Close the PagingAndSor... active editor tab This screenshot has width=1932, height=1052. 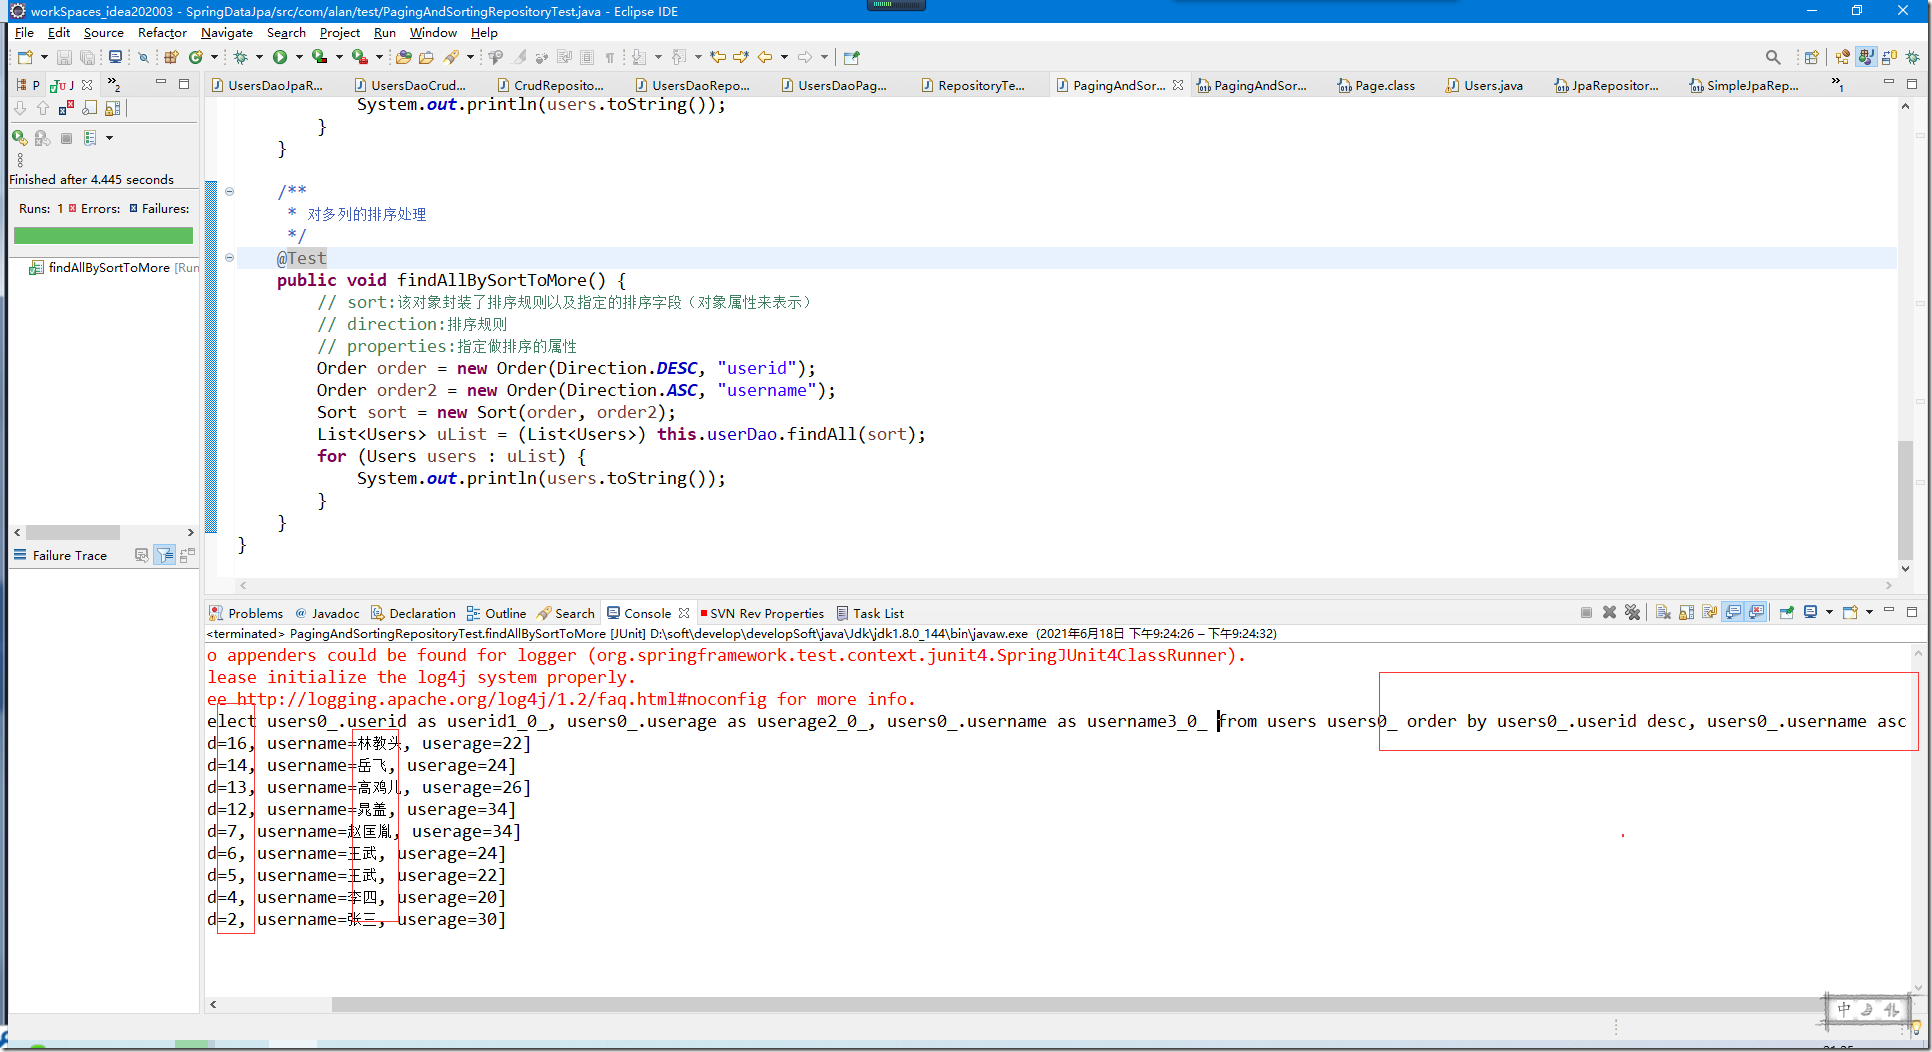pyautogui.click(x=1178, y=85)
